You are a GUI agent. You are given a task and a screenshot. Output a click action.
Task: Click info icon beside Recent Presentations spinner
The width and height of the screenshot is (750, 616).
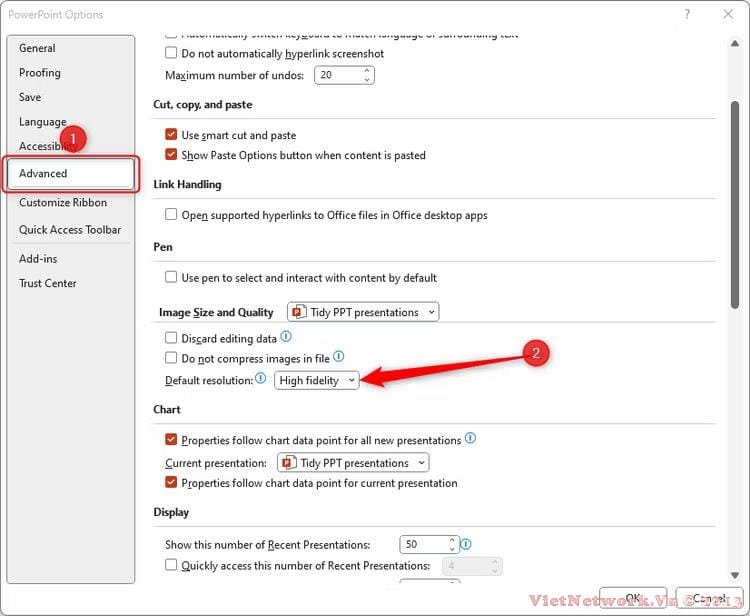click(x=466, y=544)
